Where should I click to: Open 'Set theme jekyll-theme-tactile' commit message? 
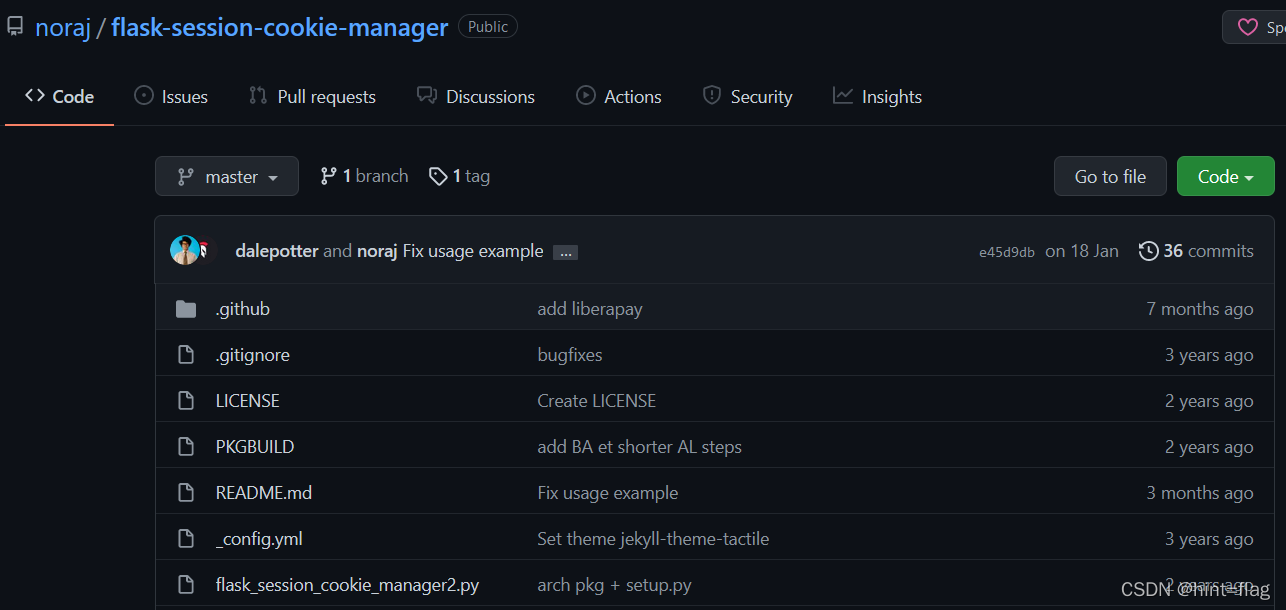point(653,539)
